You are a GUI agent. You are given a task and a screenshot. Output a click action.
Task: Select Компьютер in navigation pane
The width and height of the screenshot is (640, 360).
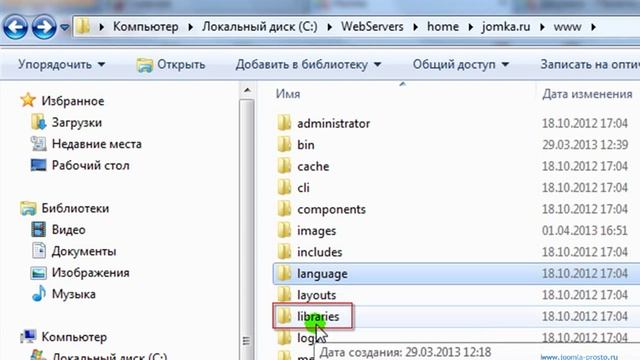(74, 337)
